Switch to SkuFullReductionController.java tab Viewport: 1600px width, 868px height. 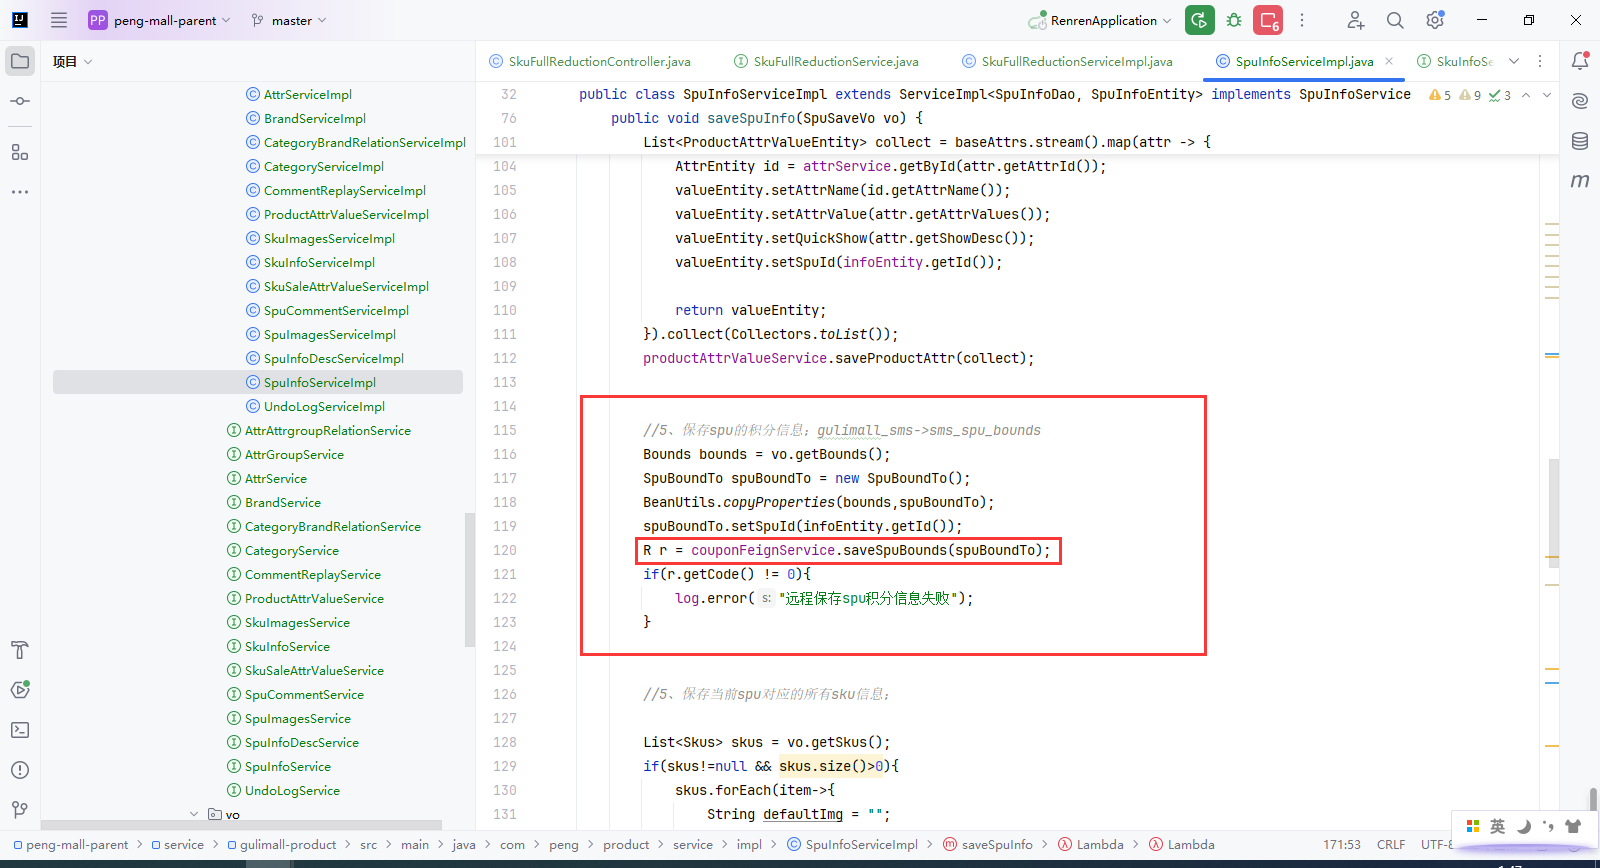[x=590, y=61]
